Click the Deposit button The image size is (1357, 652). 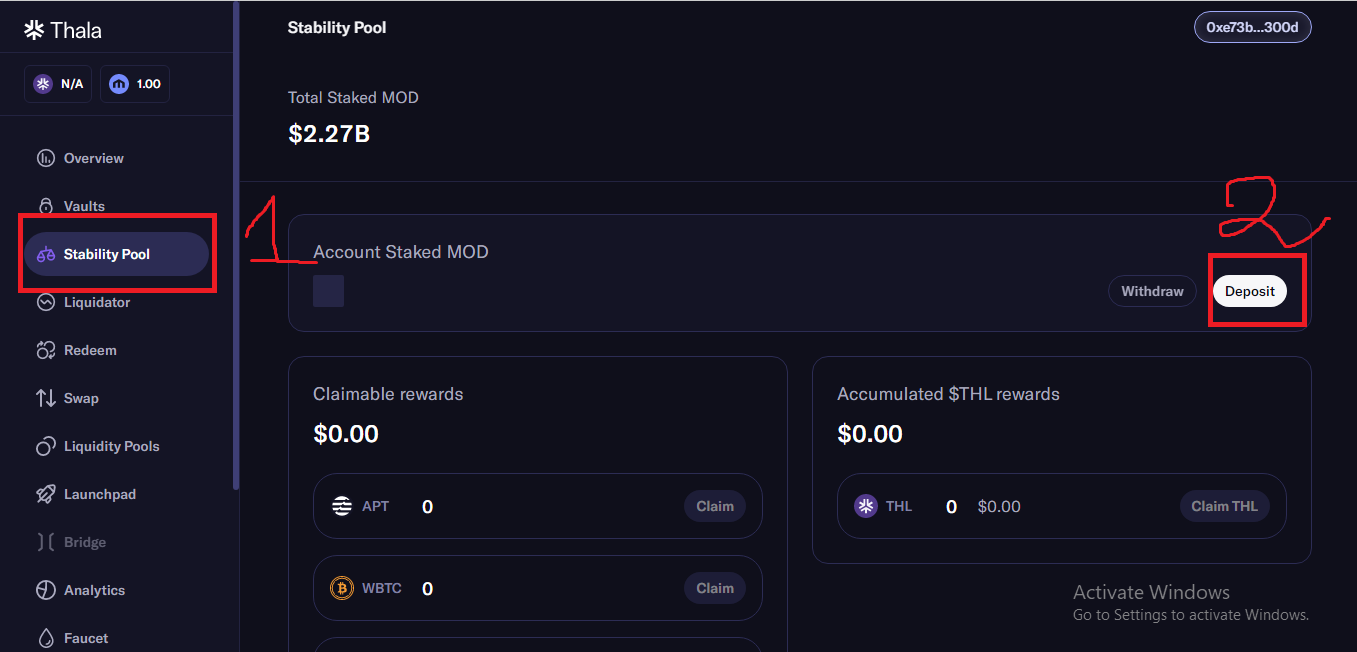(1250, 291)
